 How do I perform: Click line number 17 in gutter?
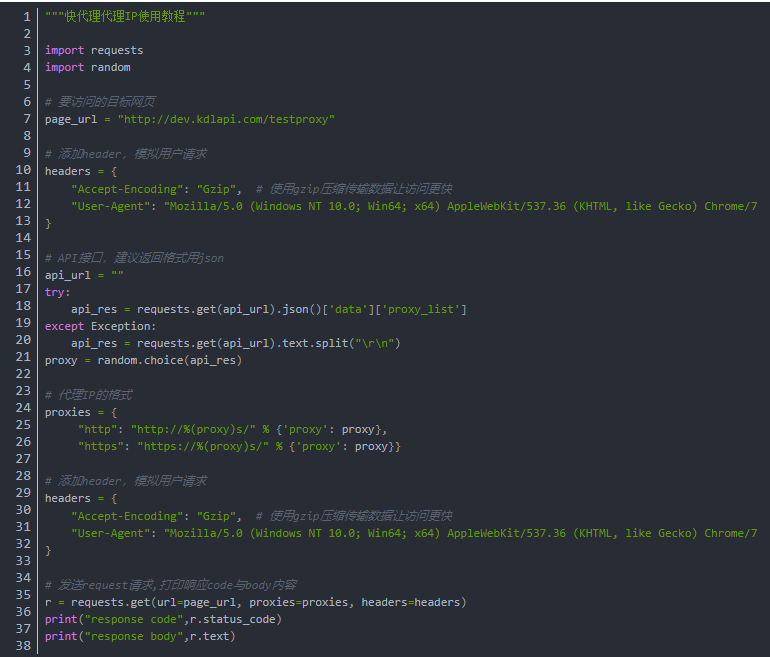(23, 289)
